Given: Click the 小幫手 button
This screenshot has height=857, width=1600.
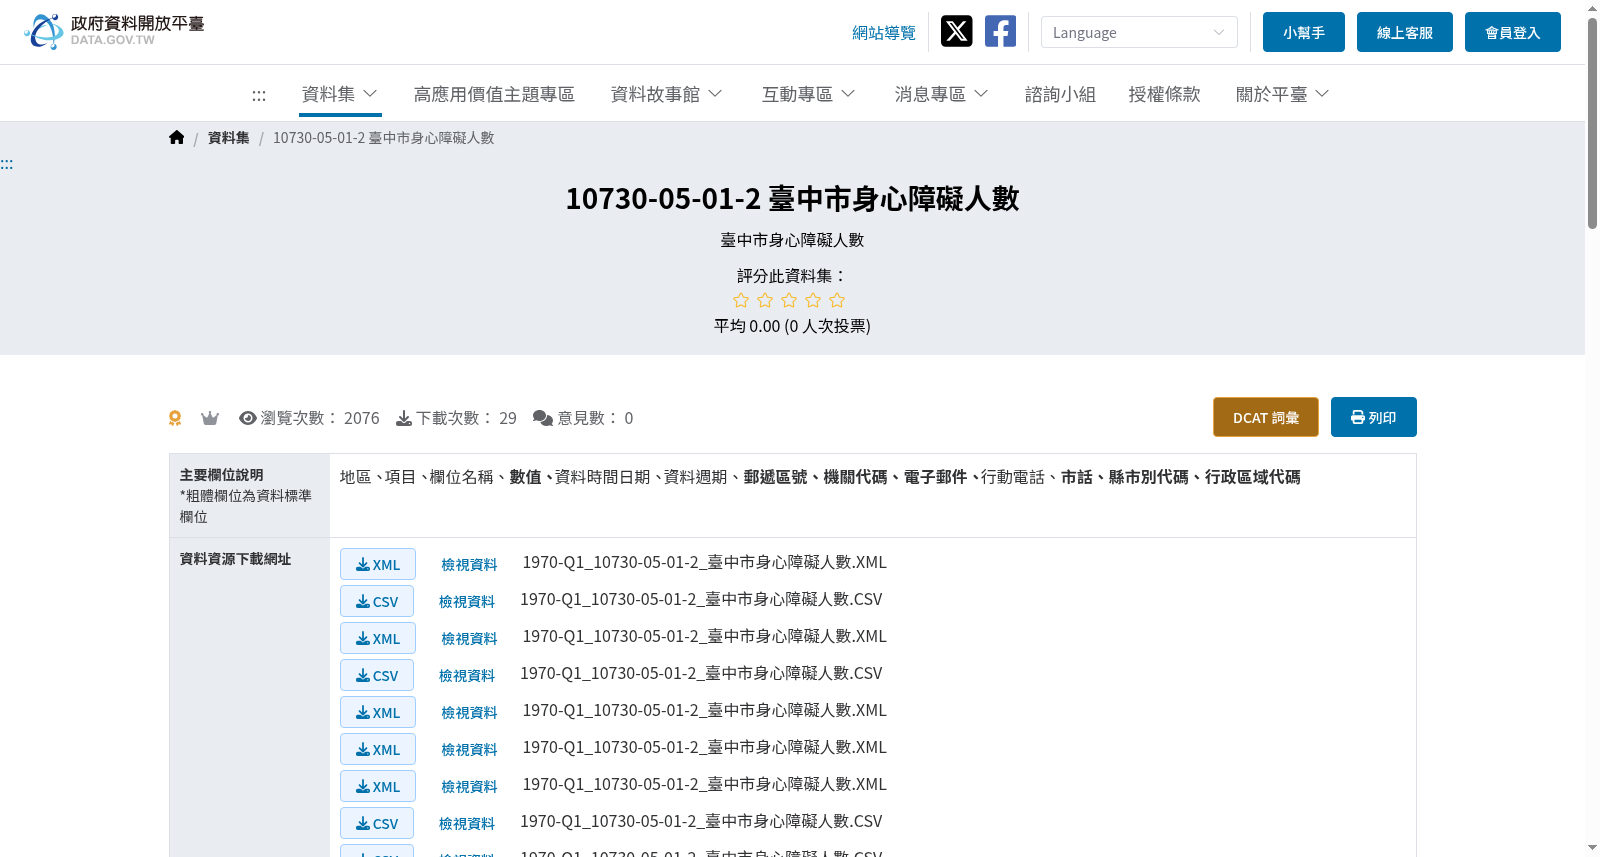Looking at the screenshot, I should (x=1304, y=32).
